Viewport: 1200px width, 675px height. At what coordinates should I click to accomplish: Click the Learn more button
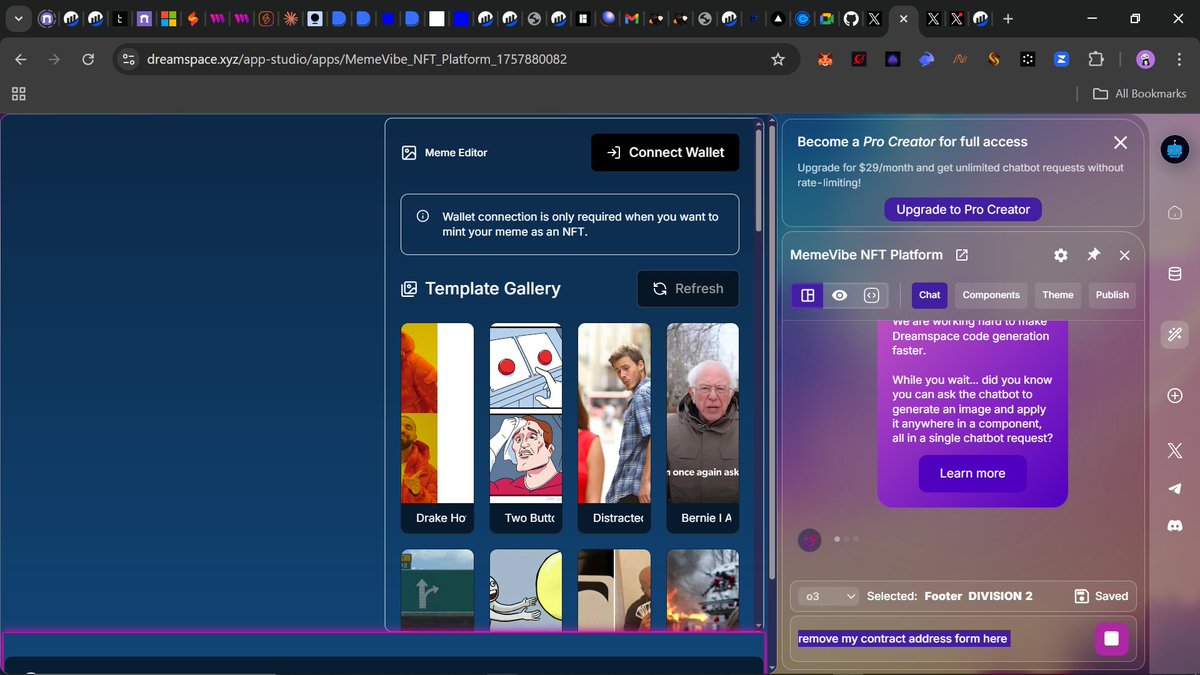973,473
